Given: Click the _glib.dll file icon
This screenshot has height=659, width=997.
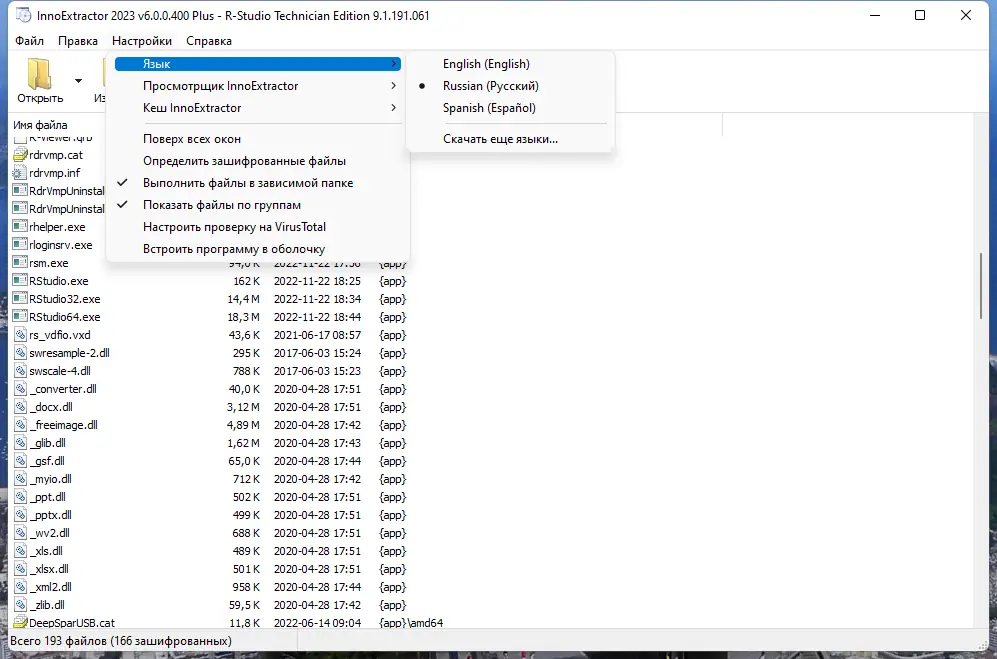Looking at the screenshot, I should (20, 443).
